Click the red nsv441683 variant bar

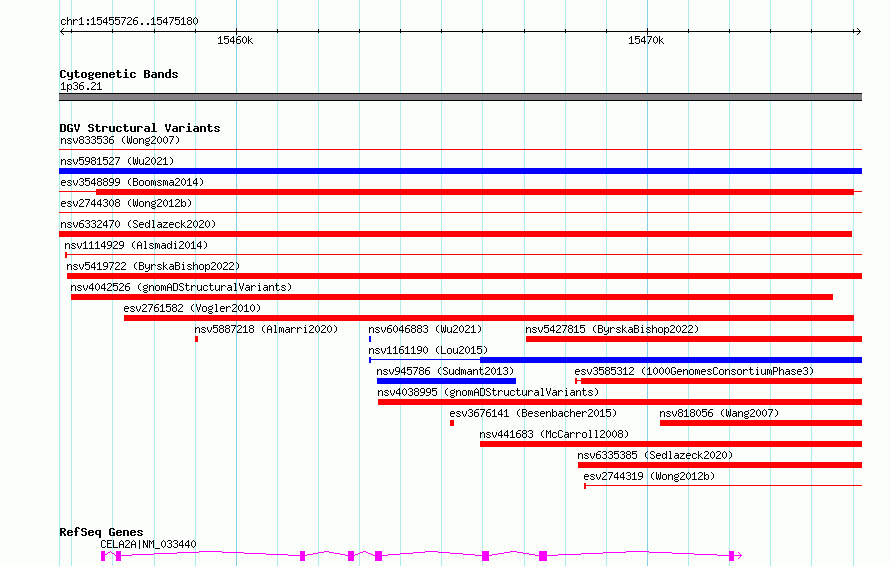coord(671,444)
